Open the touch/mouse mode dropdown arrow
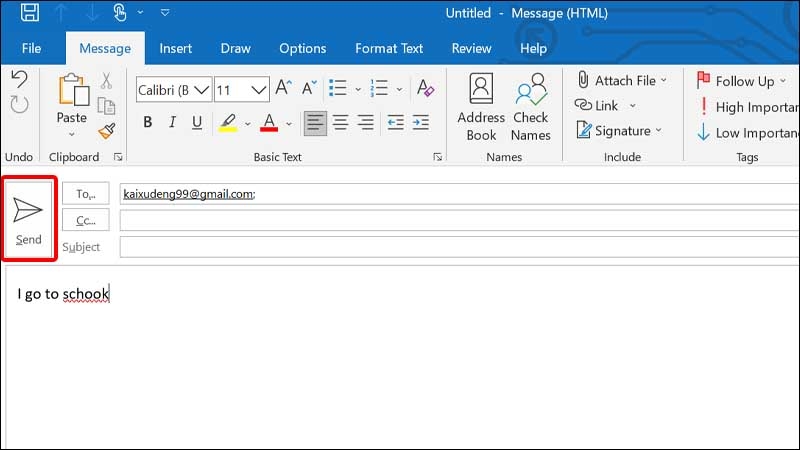Viewport: 800px width, 450px height. 140,12
